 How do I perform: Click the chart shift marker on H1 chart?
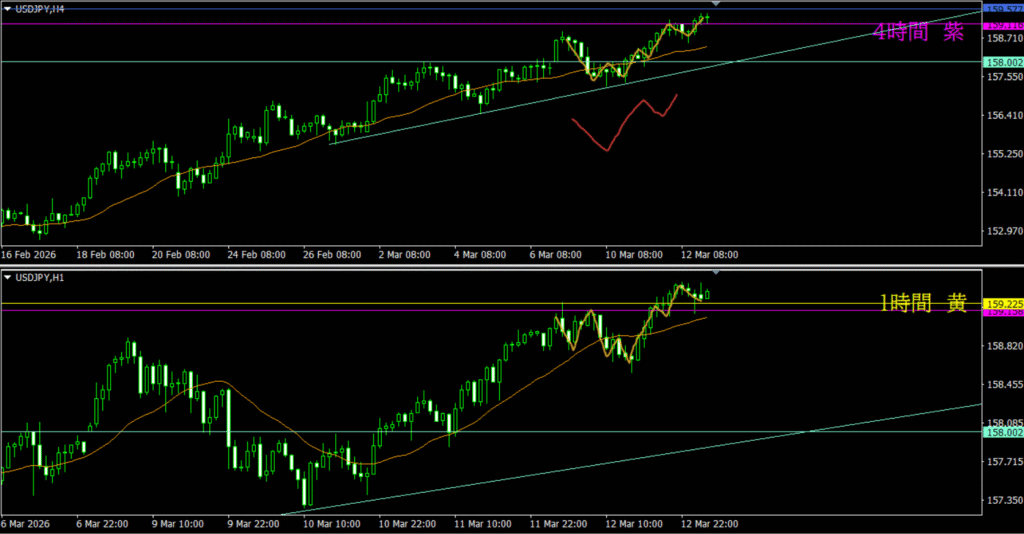coord(715,273)
